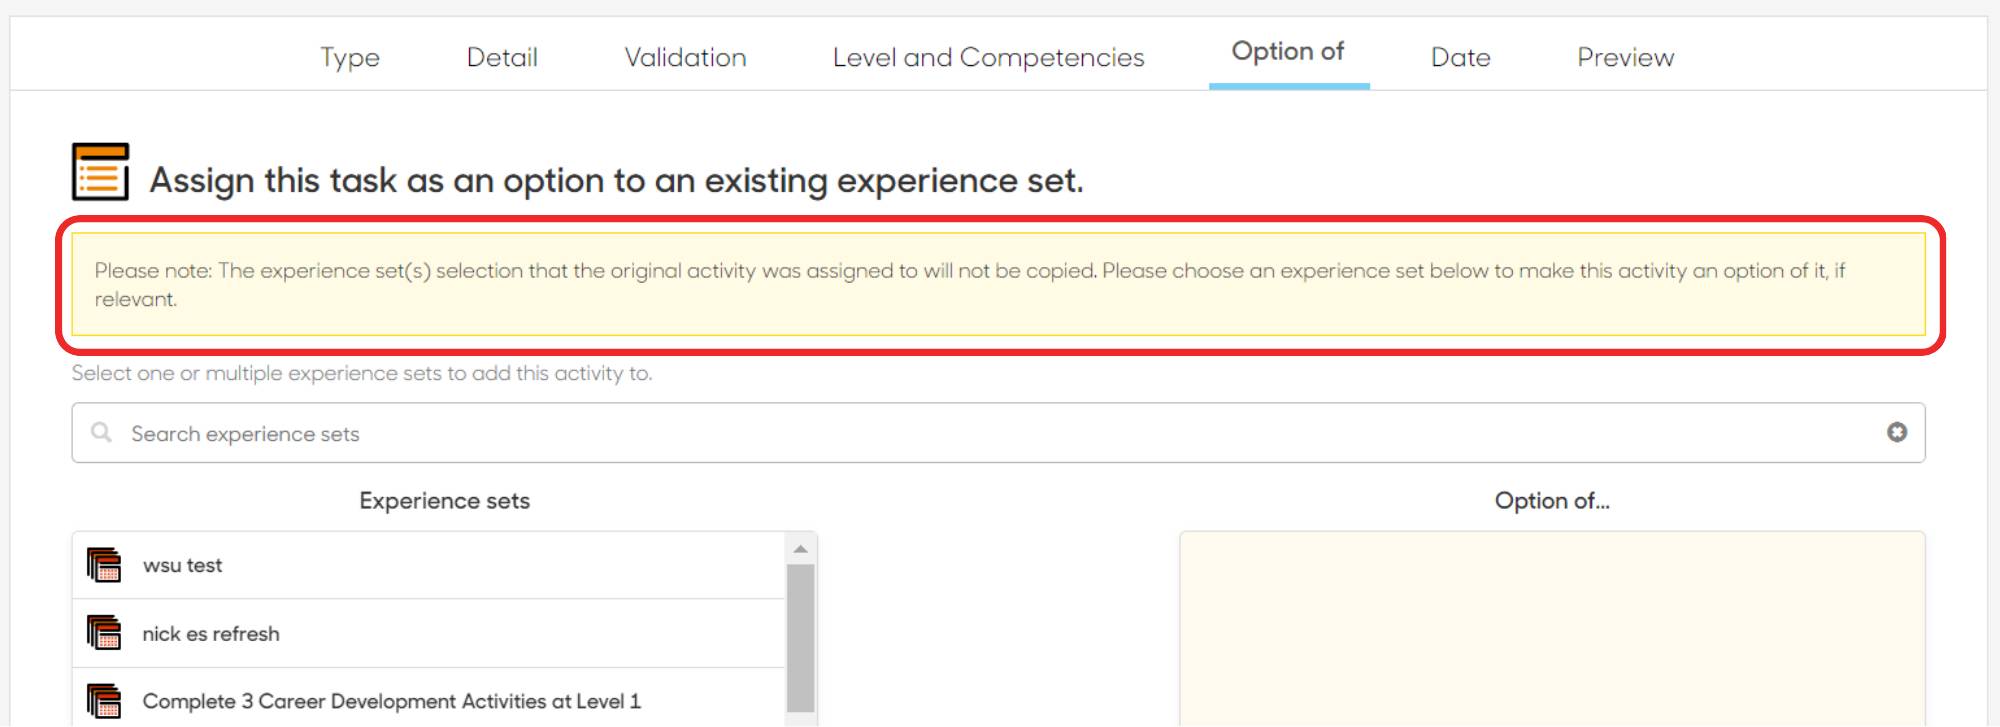Open Level and Competencies tab
The height and width of the screenshot is (727, 2000).
tap(988, 57)
